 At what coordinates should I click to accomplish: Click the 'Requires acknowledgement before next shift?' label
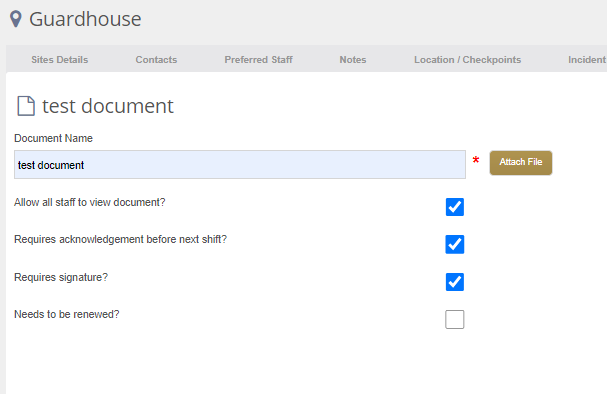[120, 240]
